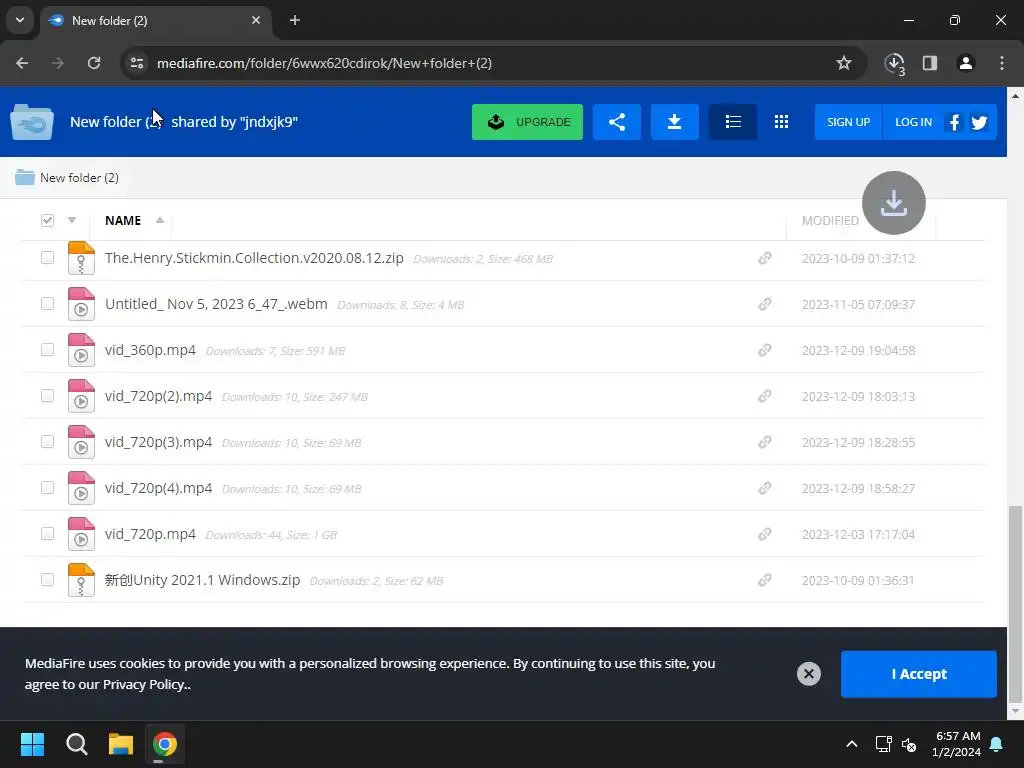Click the zip file icon for Henry Stickmin
1024x768 pixels.
81,259
